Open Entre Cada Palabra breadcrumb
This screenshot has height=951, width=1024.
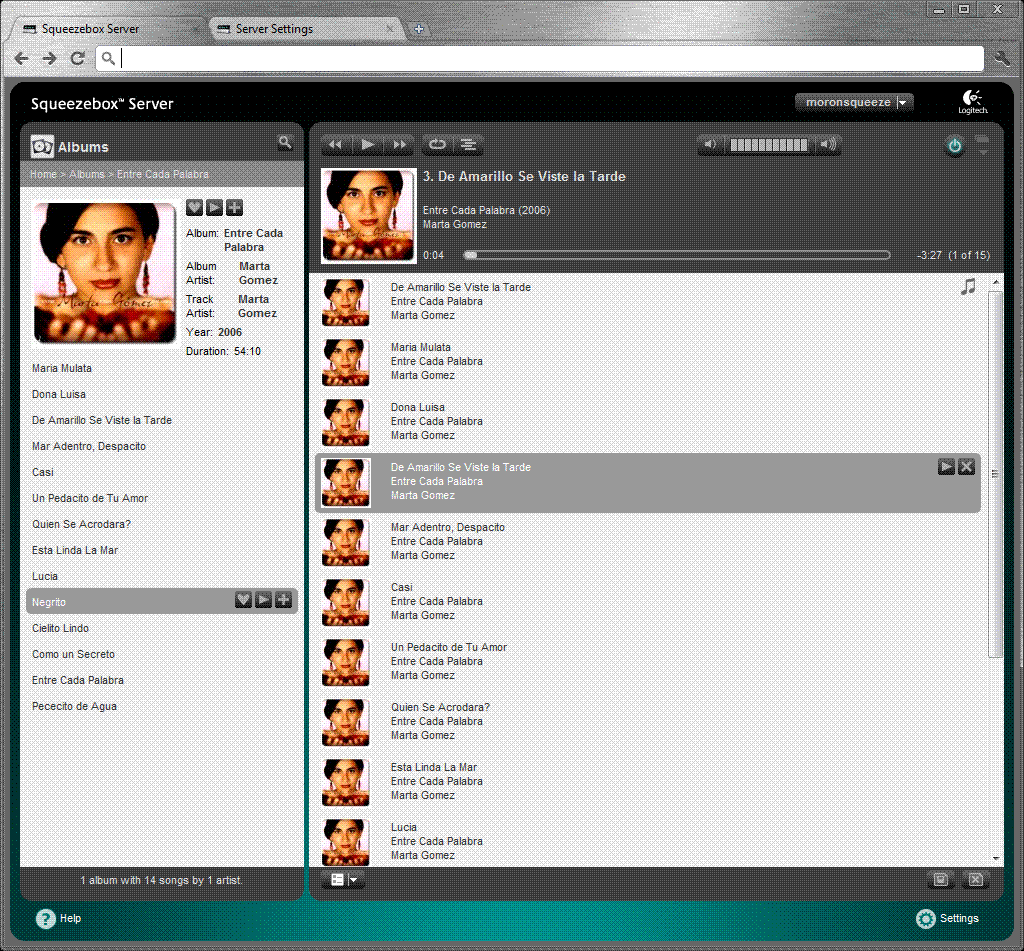tap(163, 174)
